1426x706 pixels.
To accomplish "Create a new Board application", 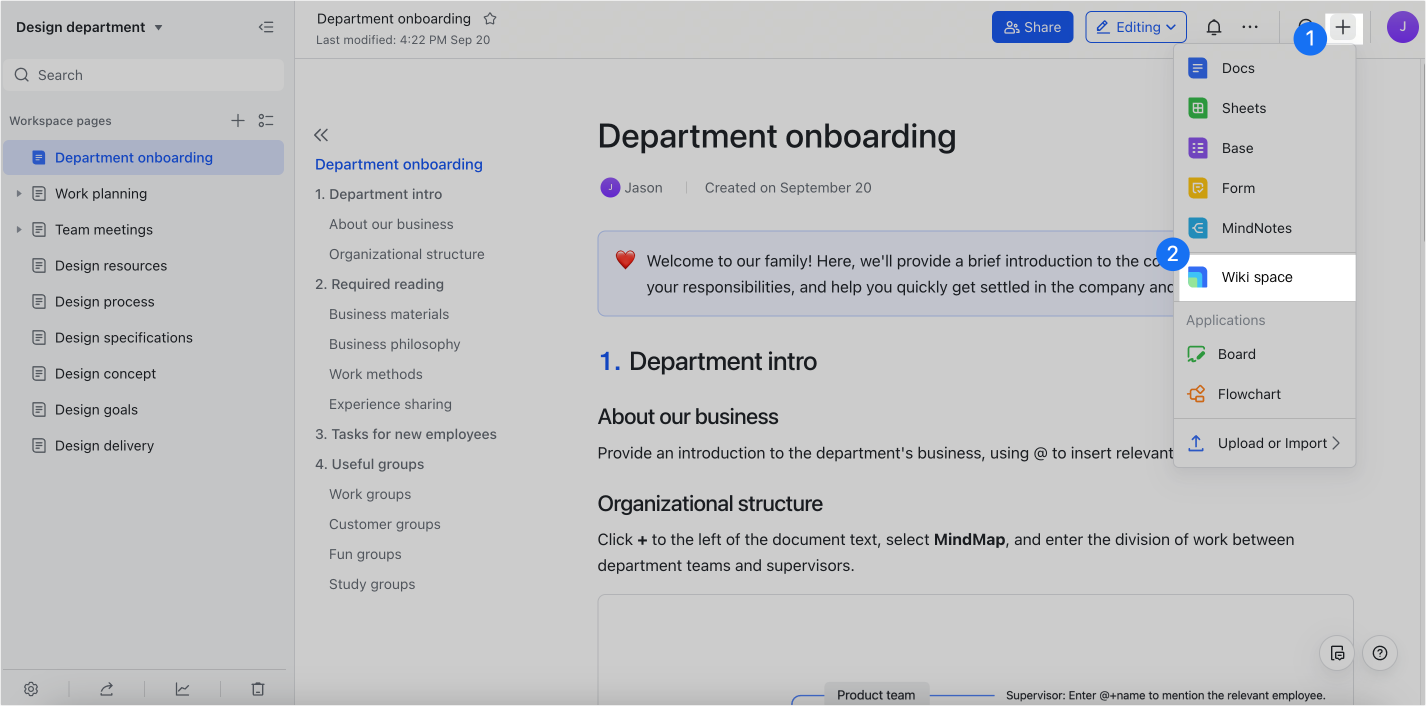I will (x=1237, y=353).
